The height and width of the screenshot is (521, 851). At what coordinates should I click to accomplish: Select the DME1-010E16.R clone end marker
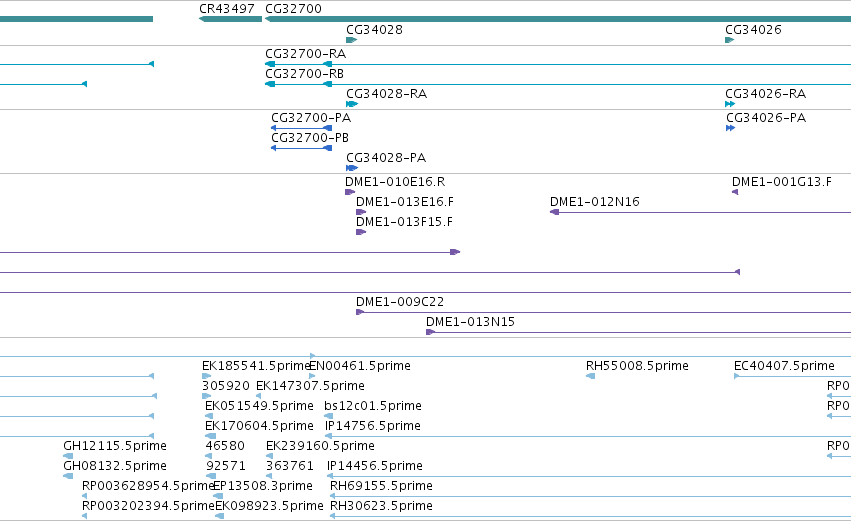(350, 192)
